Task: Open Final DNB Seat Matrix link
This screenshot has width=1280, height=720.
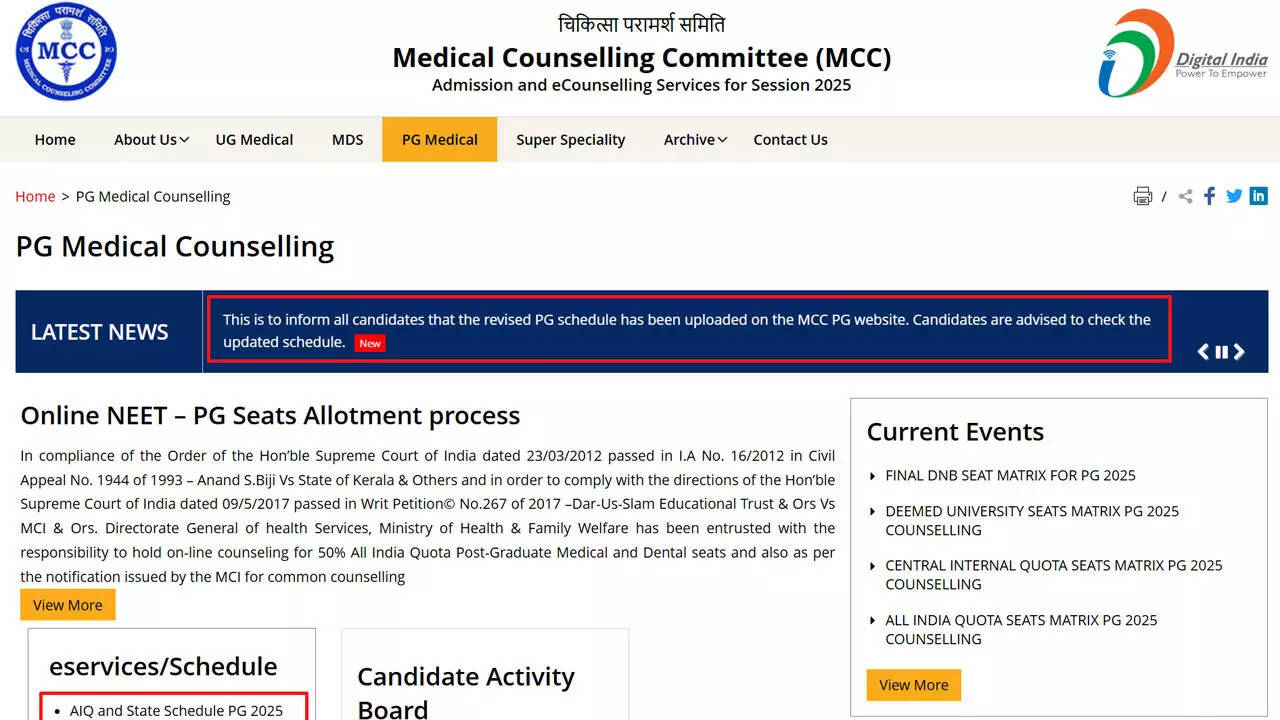Action: point(1010,476)
